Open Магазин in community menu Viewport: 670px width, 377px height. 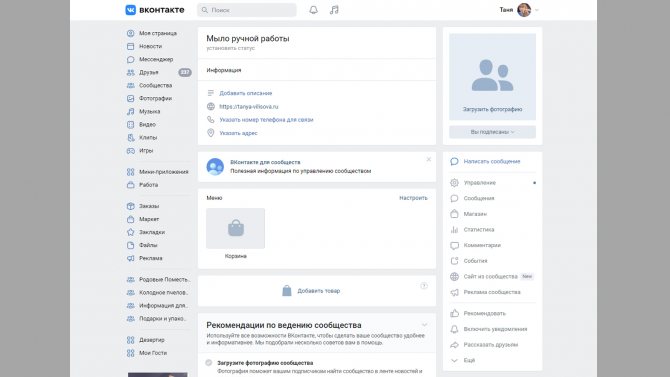[x=475, y=214]
